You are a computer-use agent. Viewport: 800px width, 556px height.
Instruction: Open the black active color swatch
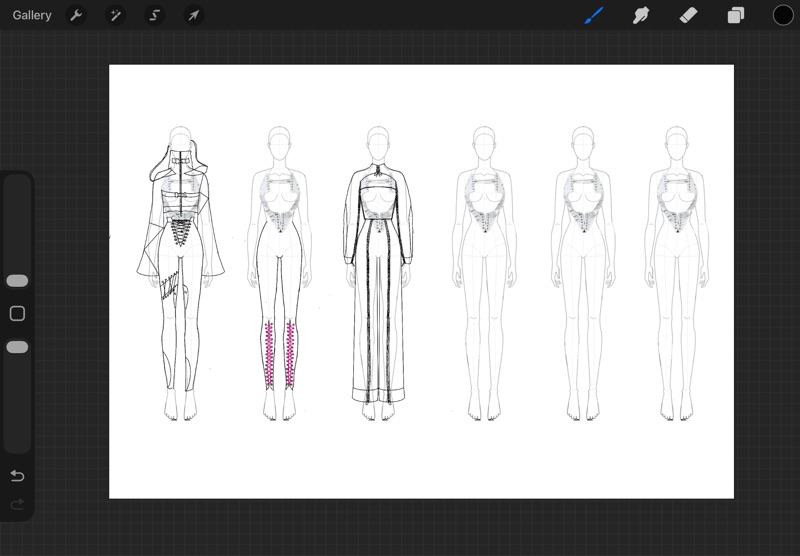(782, 15)
